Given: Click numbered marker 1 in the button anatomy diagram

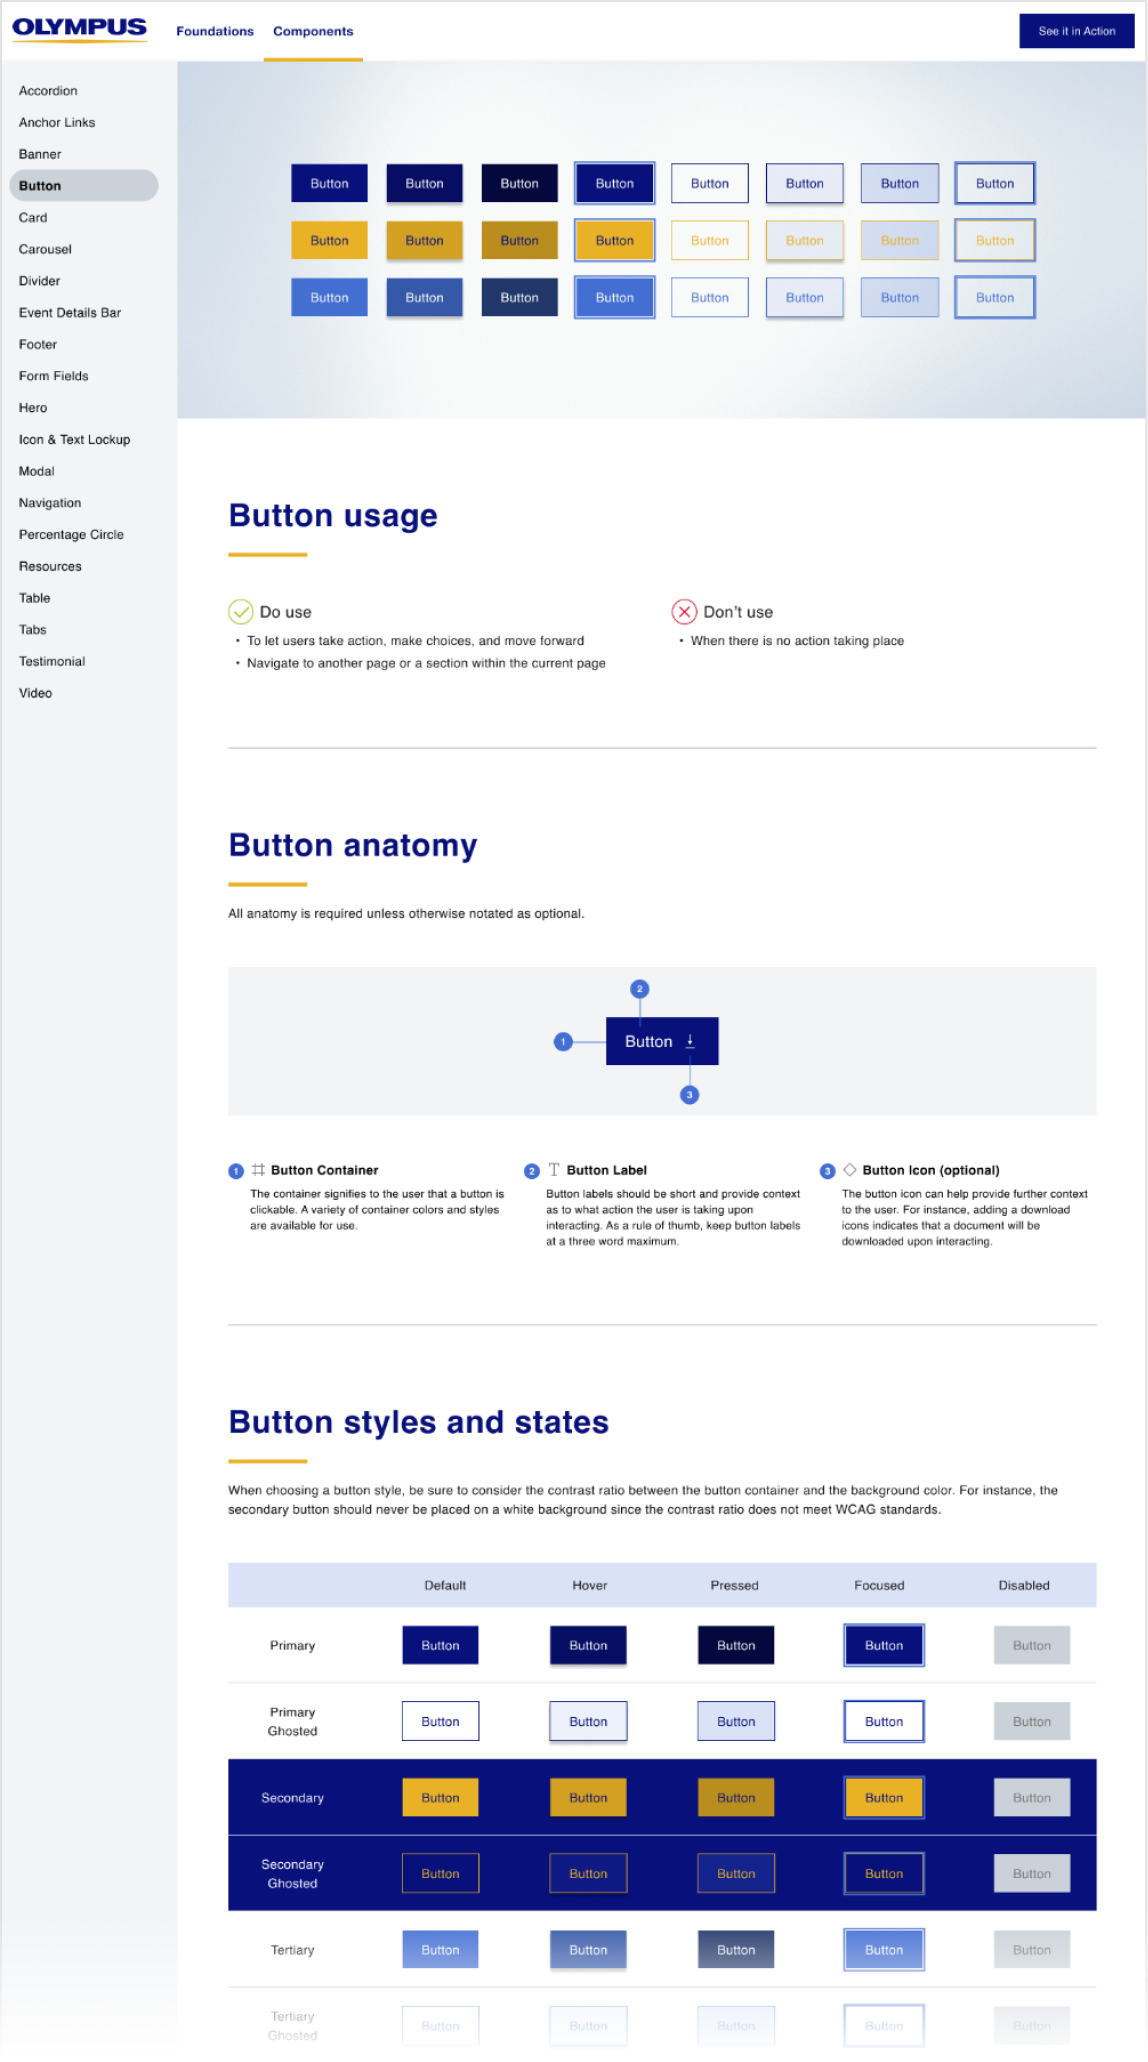Looking at the screenshot, I should (564, 1040).
